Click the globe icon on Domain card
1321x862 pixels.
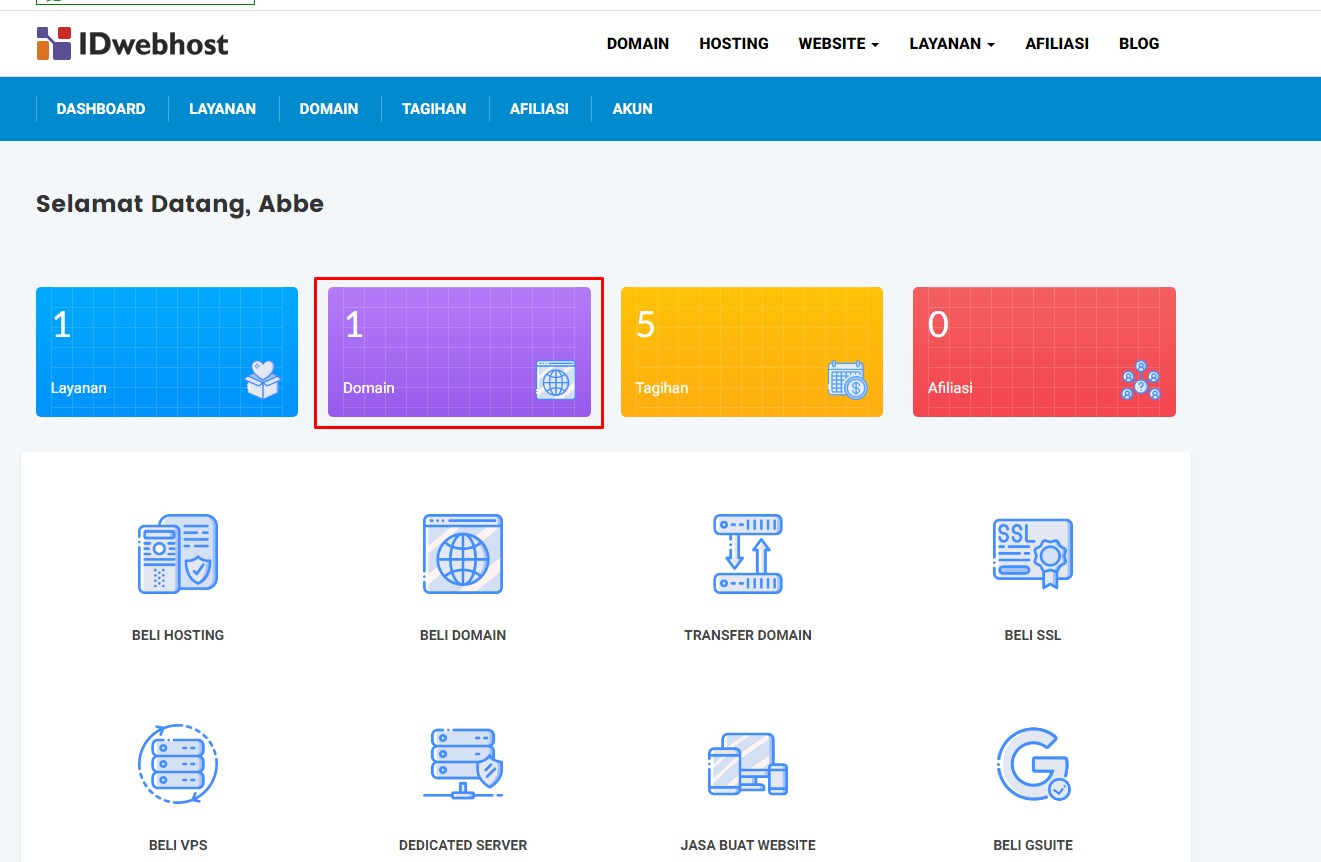[556, 381]
